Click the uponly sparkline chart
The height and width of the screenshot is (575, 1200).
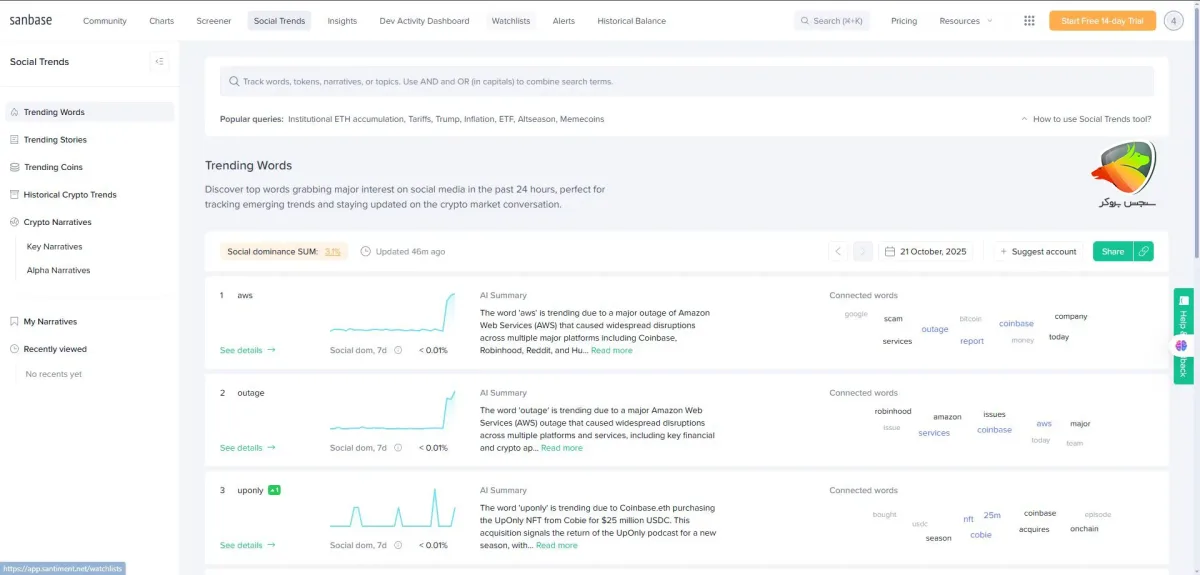[392, 508]
